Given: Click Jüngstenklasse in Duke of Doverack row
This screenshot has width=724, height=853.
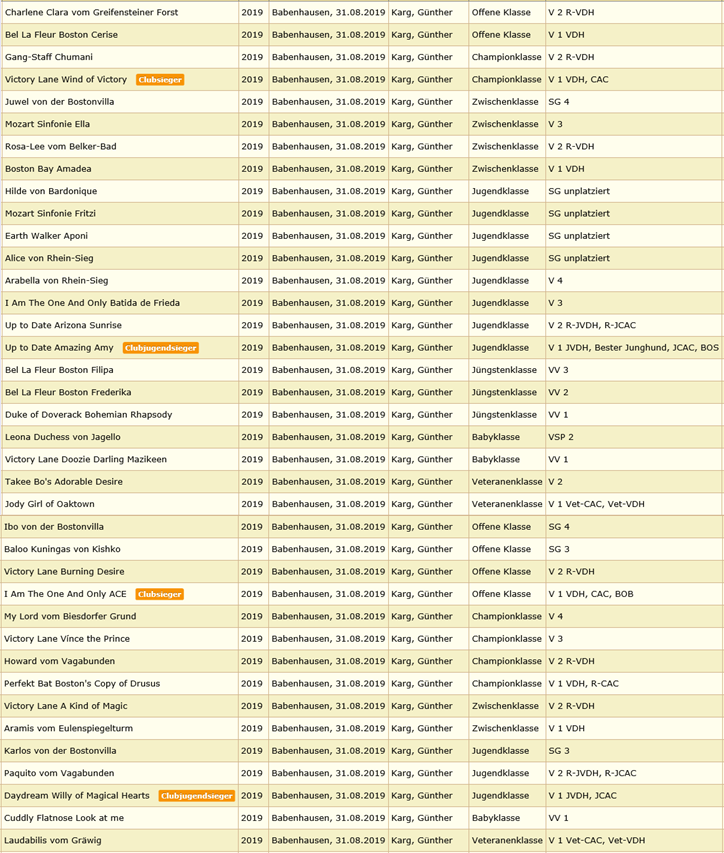Looking at the screenshot, I should 504,414.
